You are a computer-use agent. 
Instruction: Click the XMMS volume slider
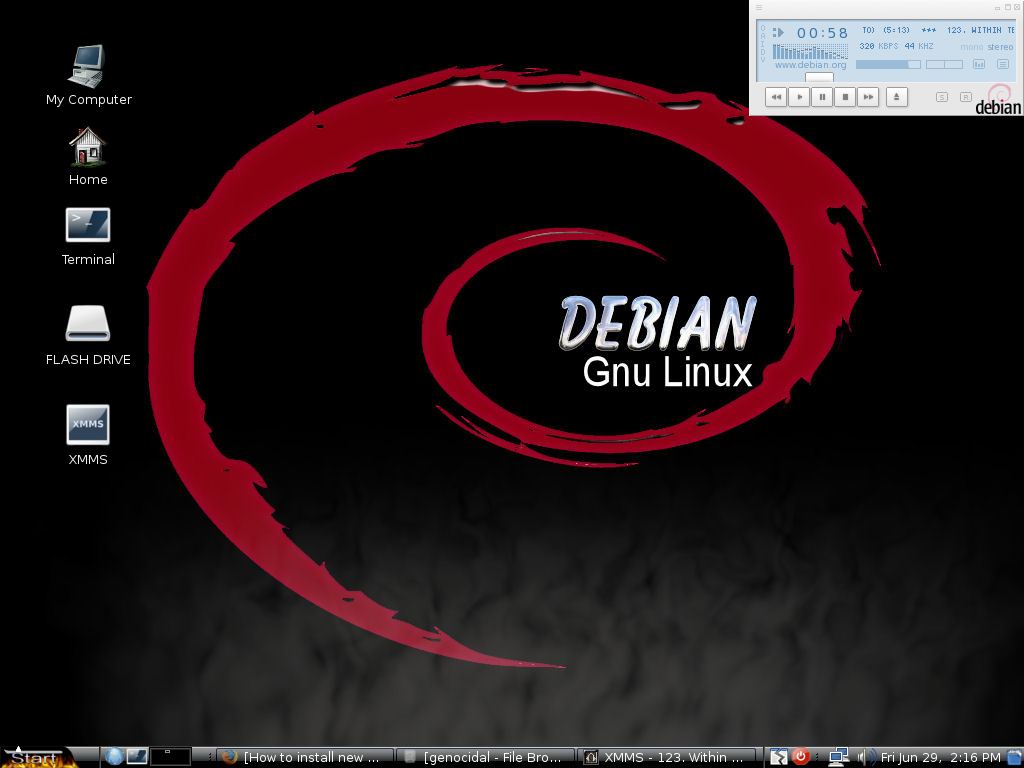click(888, 64)
